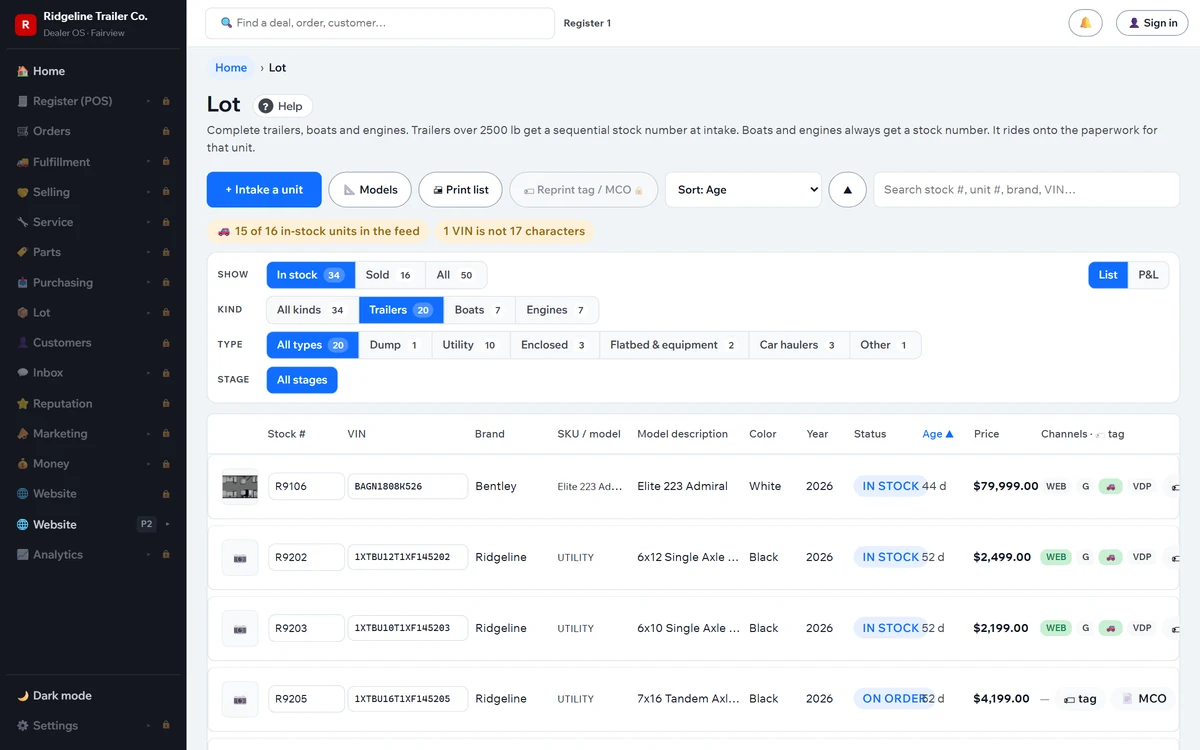This screenshot has width=1200, height=750.
Task: Toggle WEB channel for the R9202 row
Action: click(1056, 557)
